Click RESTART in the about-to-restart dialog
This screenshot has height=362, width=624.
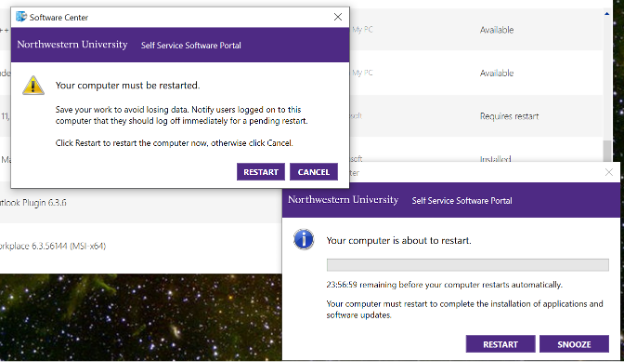(500, 344)
